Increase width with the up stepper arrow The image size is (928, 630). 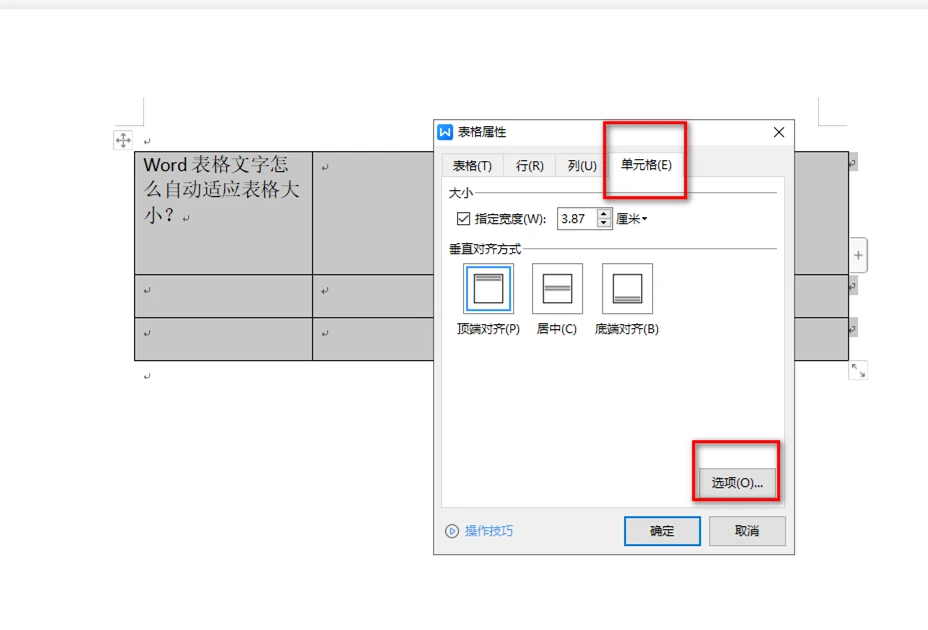pos(604,214)
